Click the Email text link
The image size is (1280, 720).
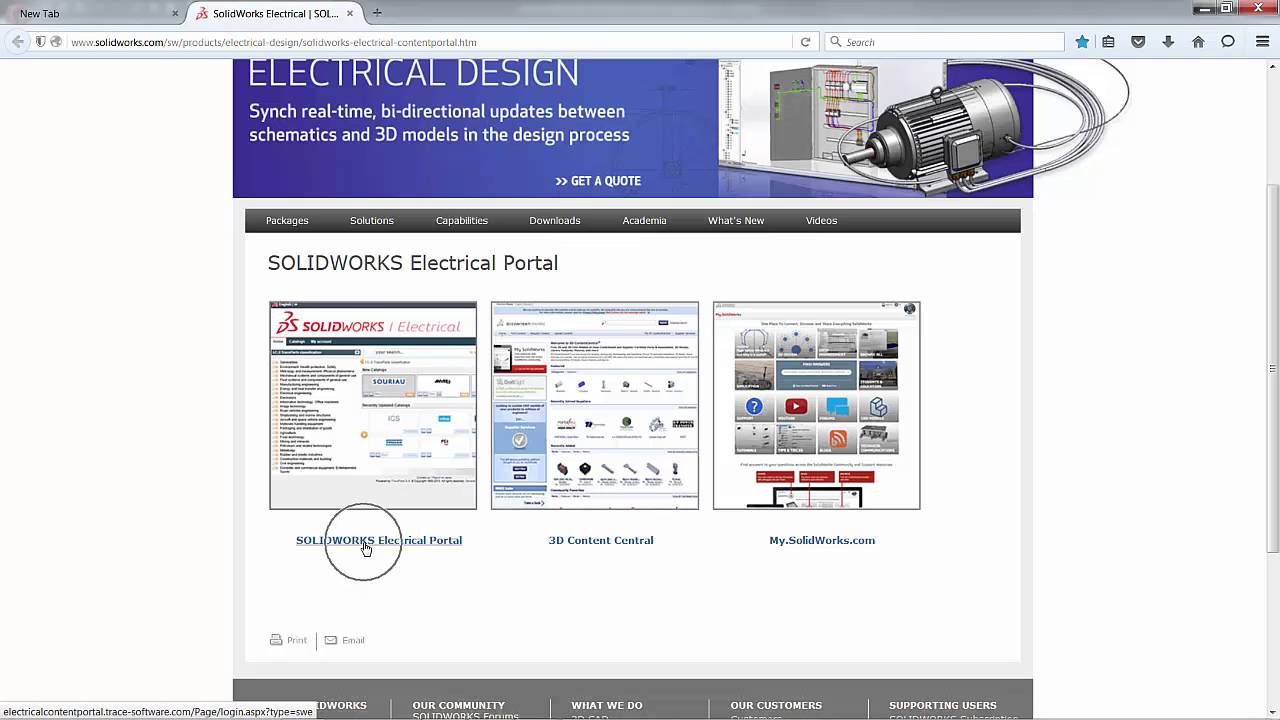(353, 640)
